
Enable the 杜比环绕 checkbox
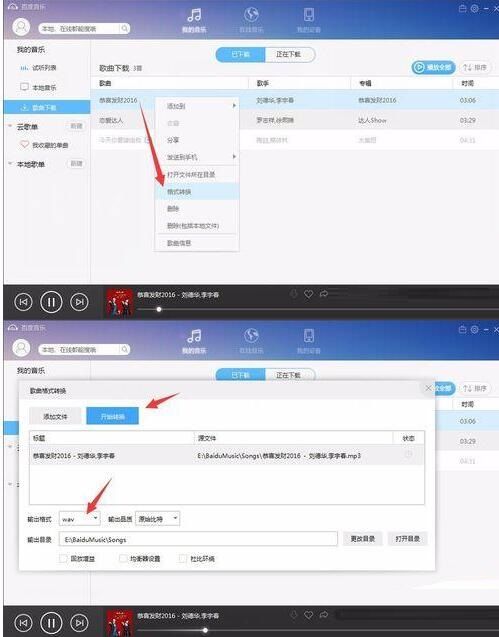183,559
